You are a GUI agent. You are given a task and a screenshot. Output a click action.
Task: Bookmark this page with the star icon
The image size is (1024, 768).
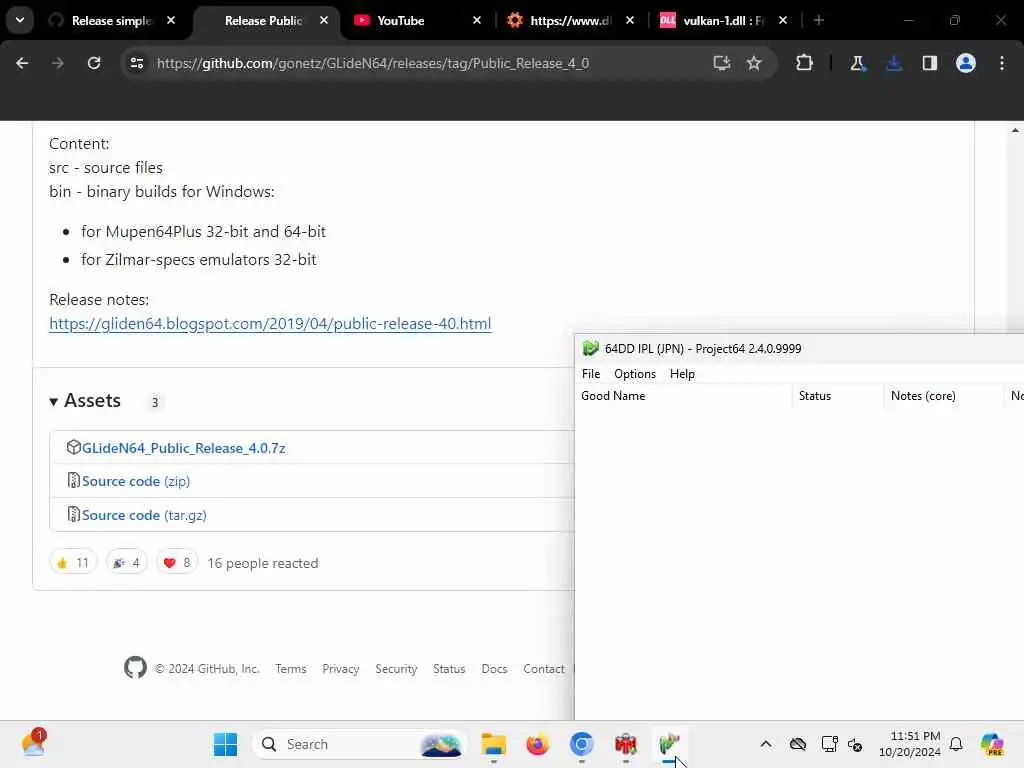coord(754,63)
